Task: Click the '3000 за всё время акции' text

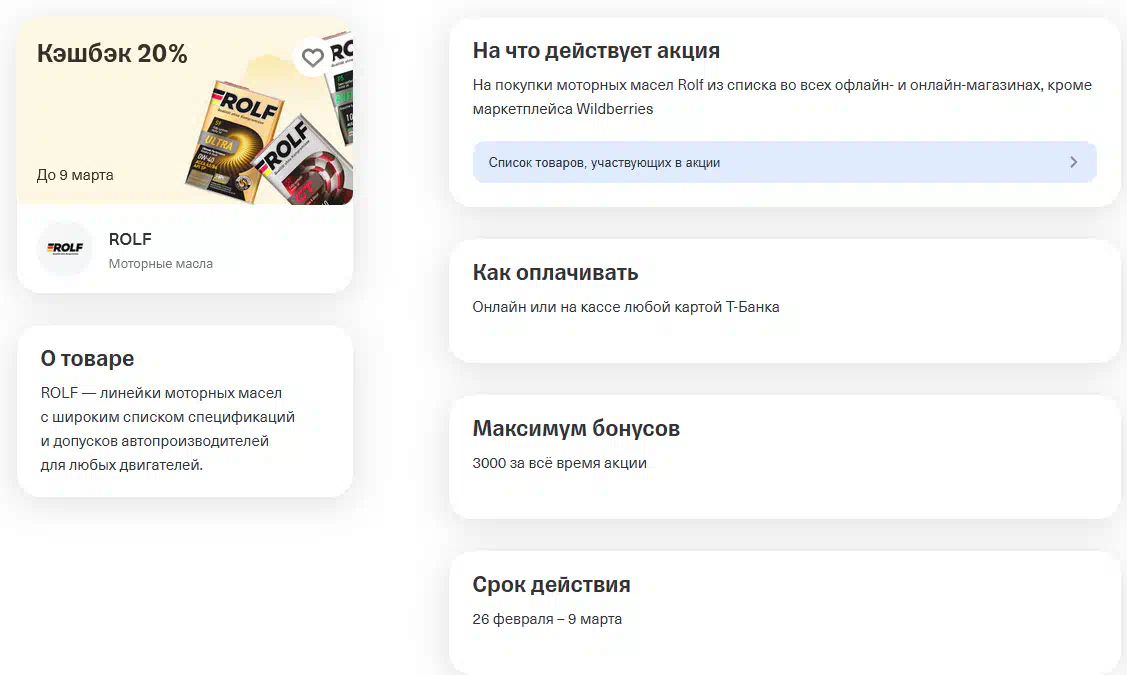Action: [559, 463]
